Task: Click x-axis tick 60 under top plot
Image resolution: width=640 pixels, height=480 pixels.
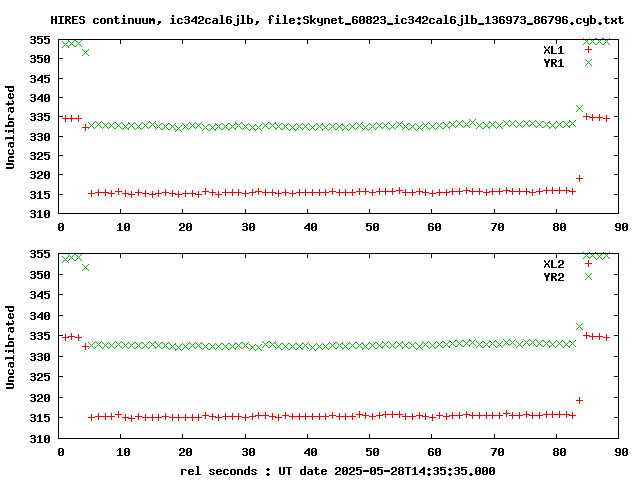Action: [435, 227]
